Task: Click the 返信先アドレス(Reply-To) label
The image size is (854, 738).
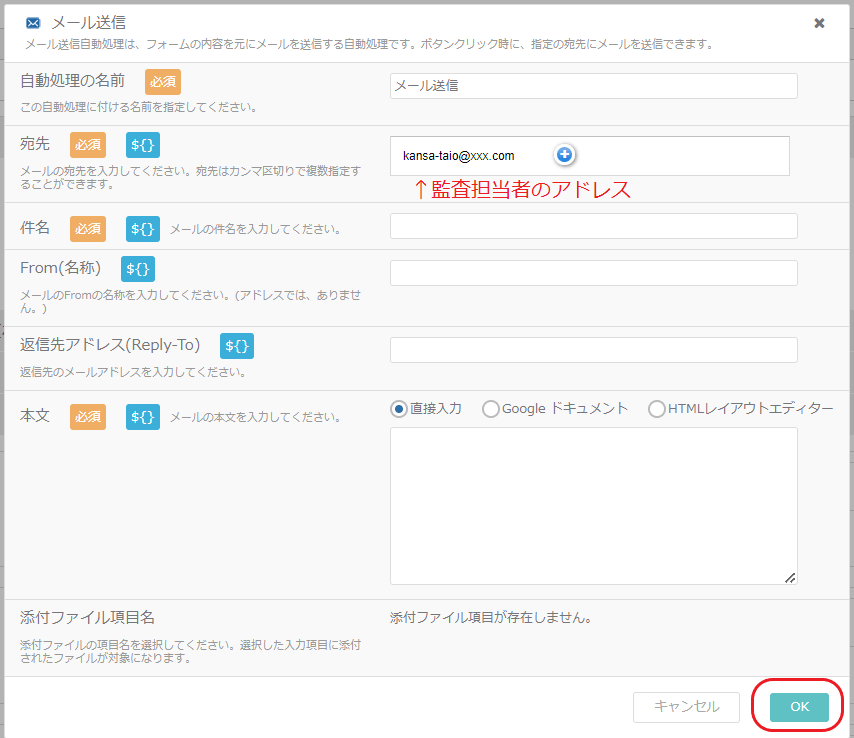Action: pos(110,345)
